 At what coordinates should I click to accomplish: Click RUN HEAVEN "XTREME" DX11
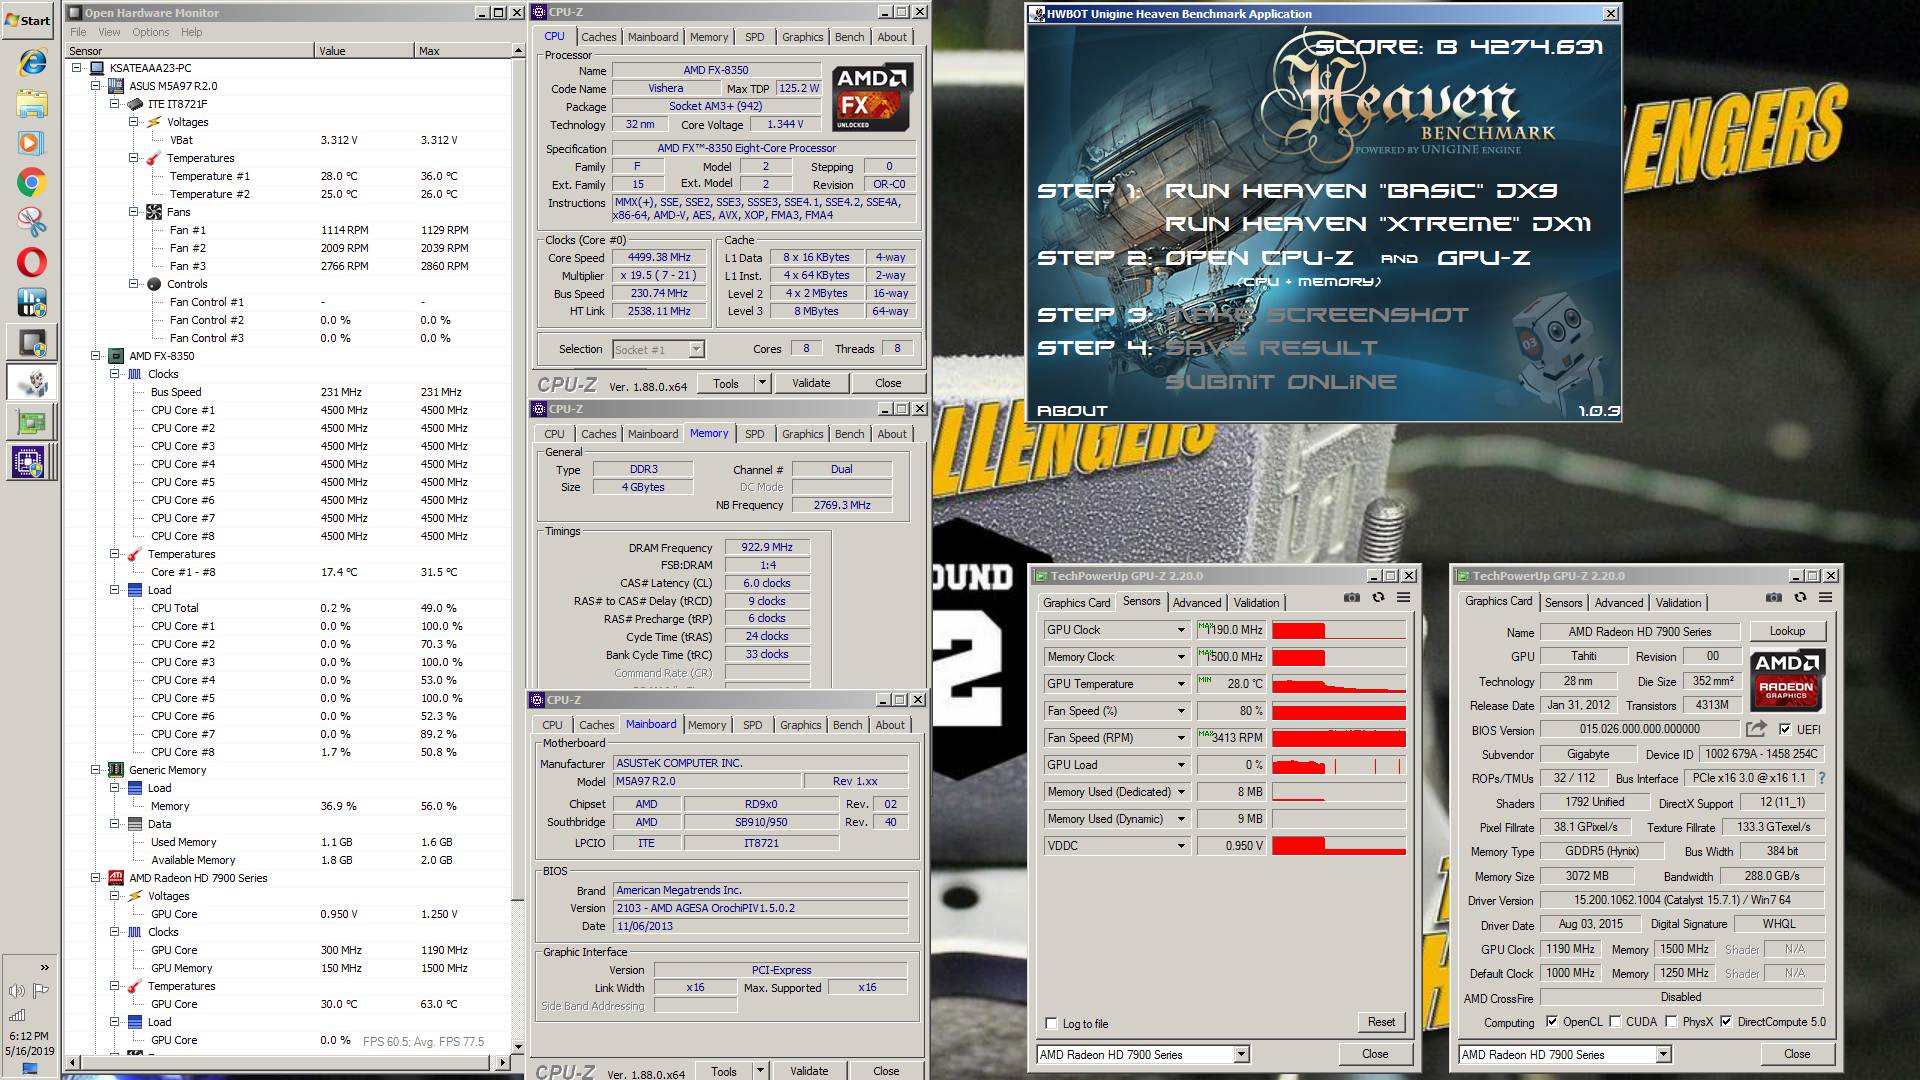click(x=1378, y=224)
